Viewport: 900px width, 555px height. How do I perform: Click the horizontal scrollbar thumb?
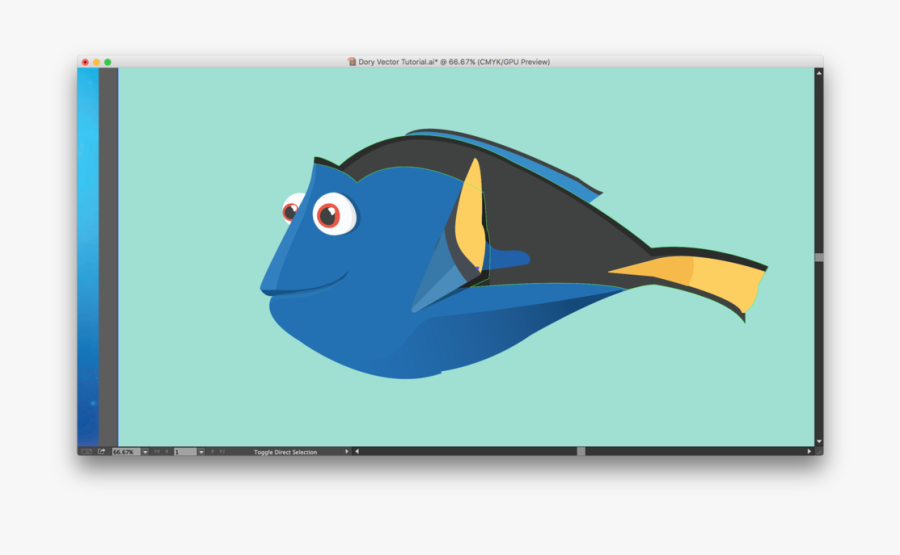tap(581, 452)
